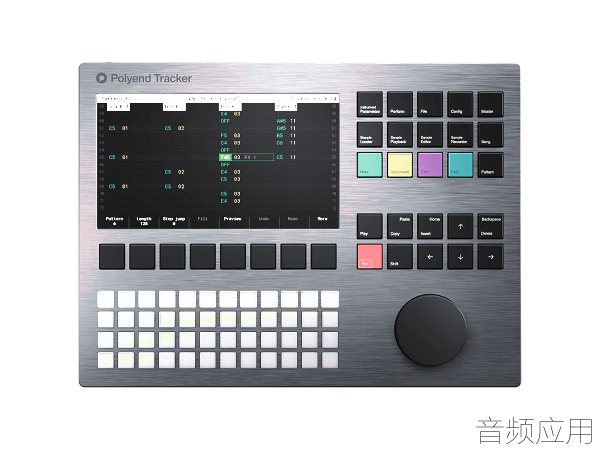Select the C4 note on row 63
Viewport: 600px width, 450px height.
tap(224, 143)
